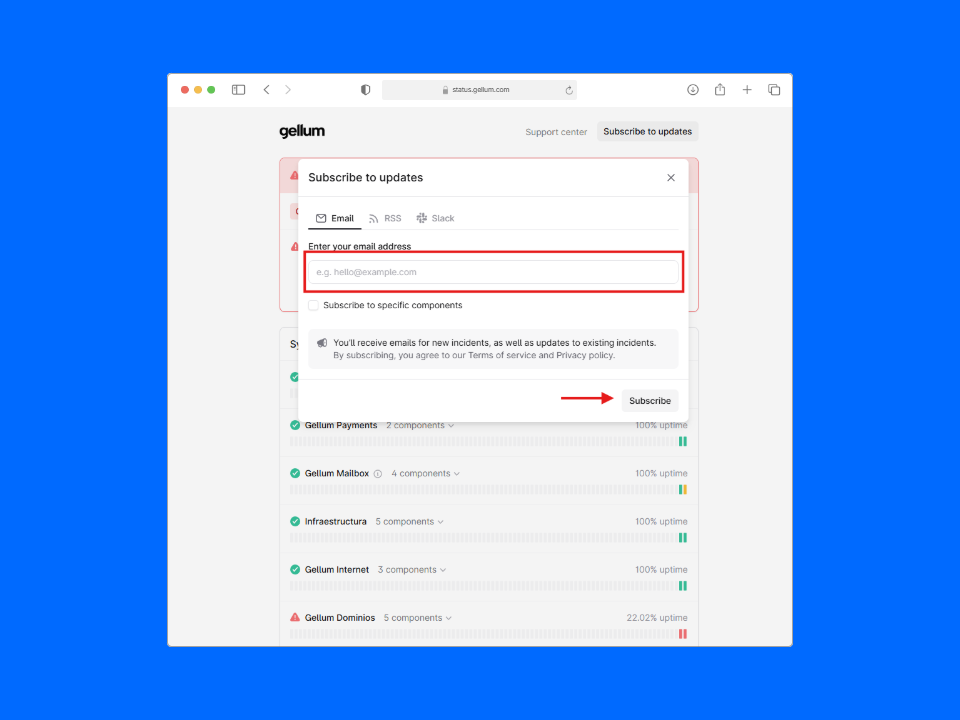The image size is (960, 720).
Task: Expand Gellum Payments 2 components
Action: tap(420, 426)
